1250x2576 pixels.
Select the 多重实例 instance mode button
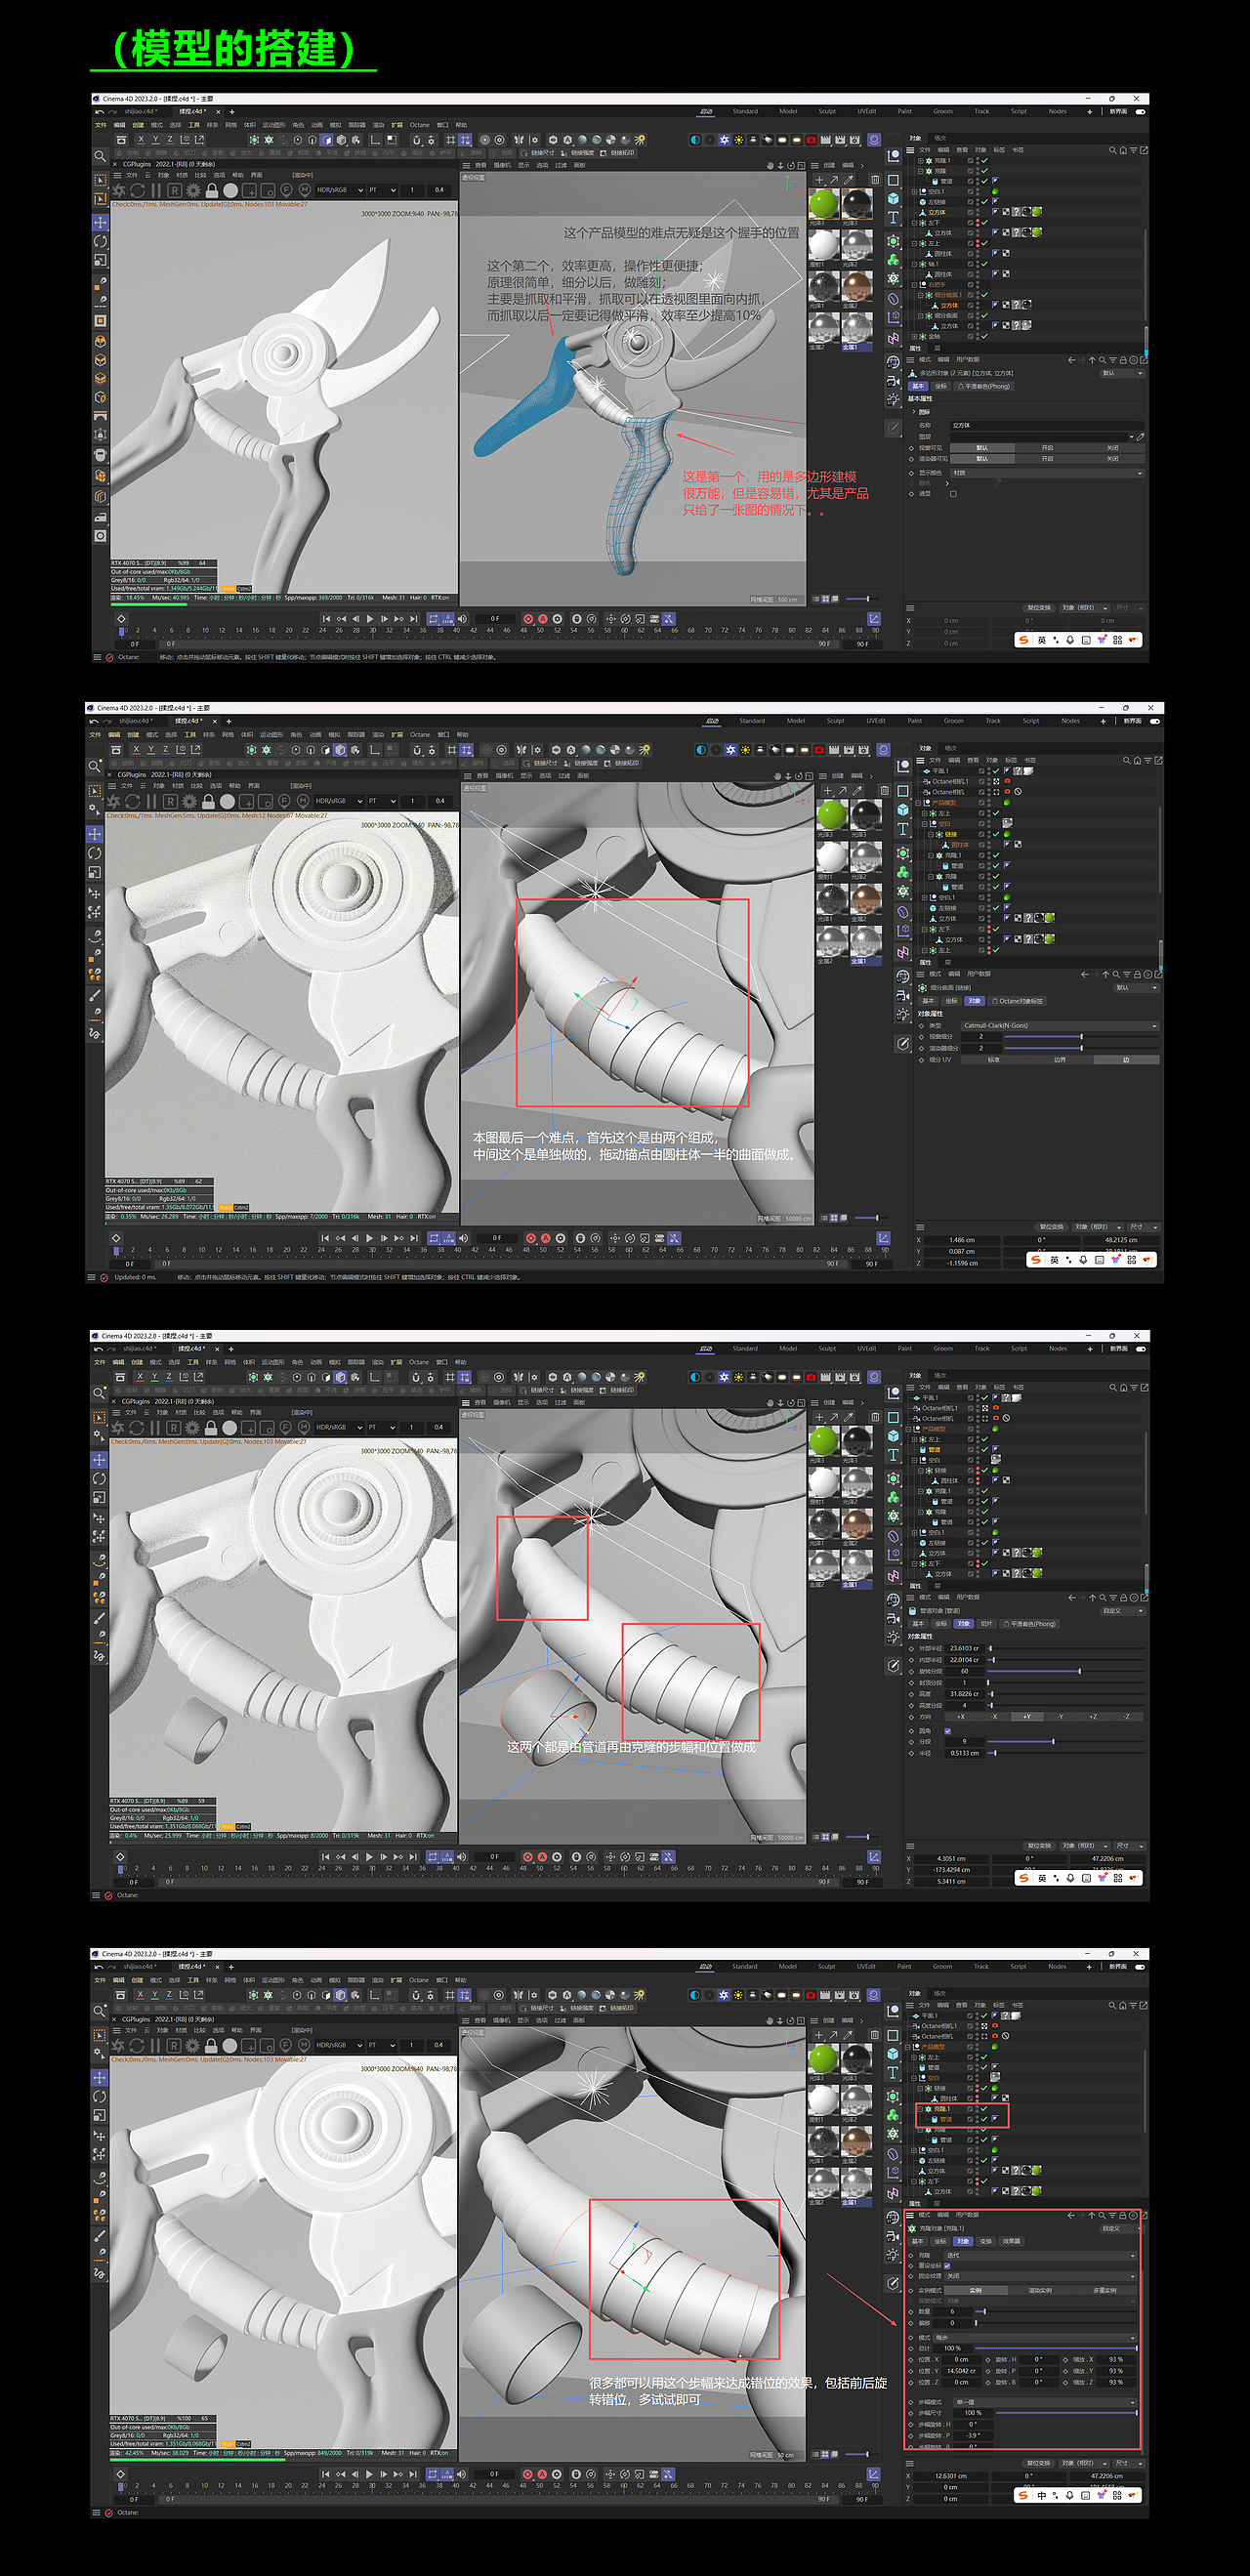pos(1105,2290)
